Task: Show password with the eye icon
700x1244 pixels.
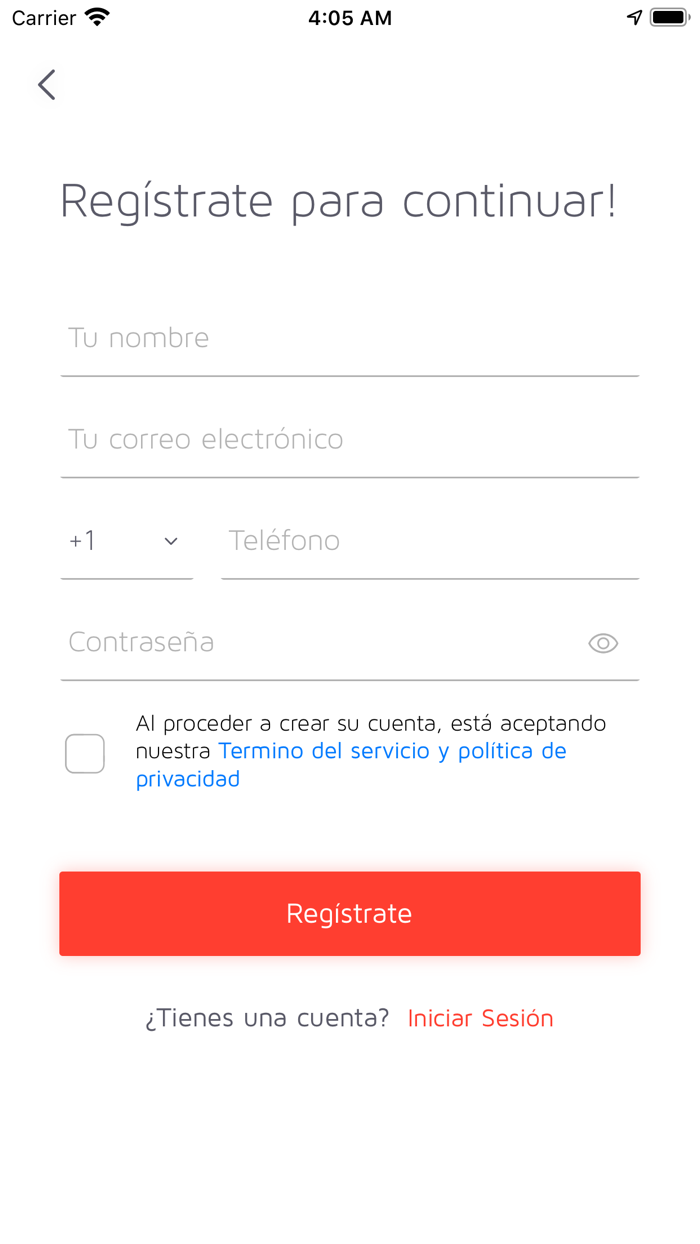Action: (x=603, y=643)
